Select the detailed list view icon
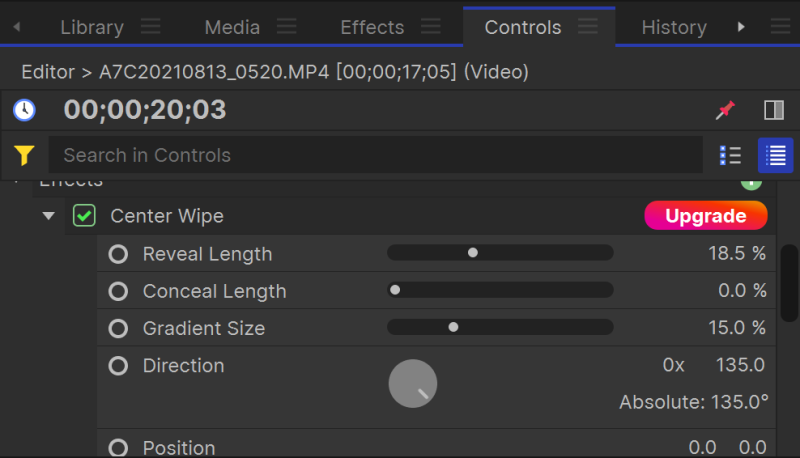 click(x=775, y=156)
